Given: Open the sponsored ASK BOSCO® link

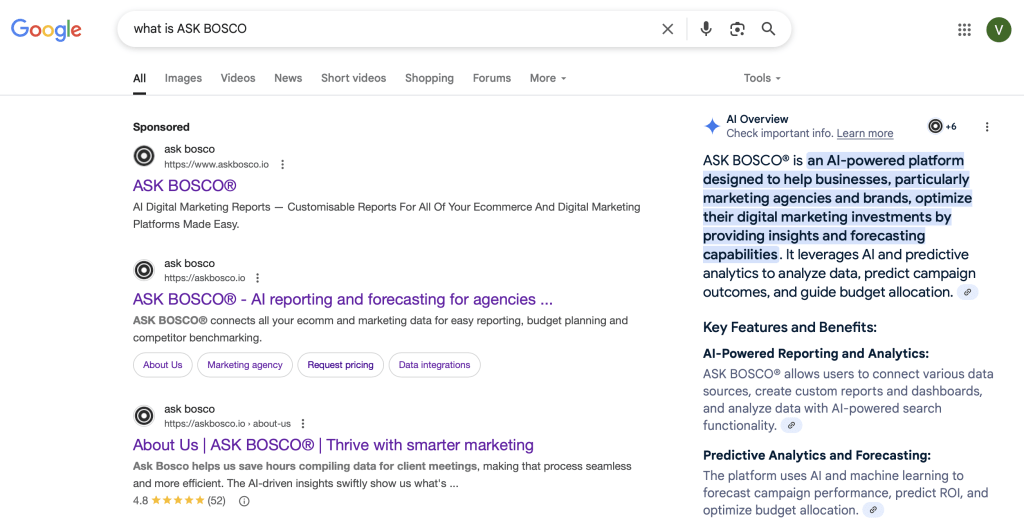Looking at the screenshot, I should [185, 186].
